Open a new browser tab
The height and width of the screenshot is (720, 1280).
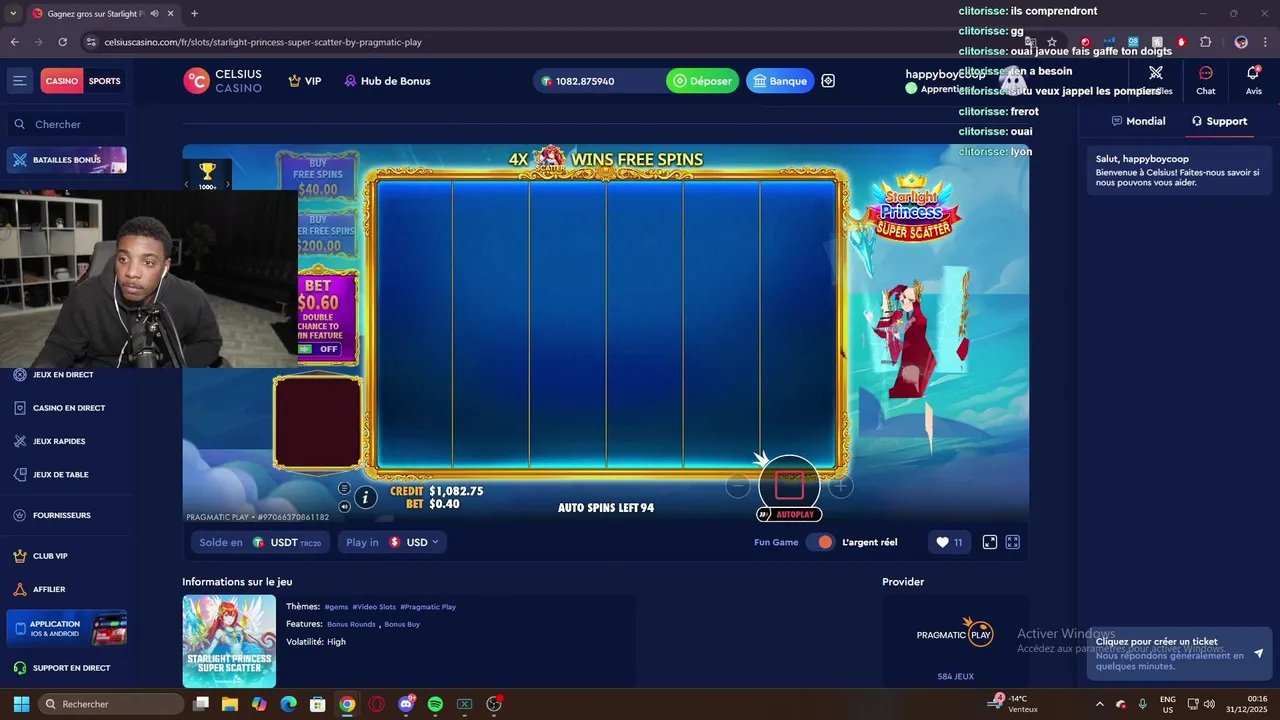[194, 14]
